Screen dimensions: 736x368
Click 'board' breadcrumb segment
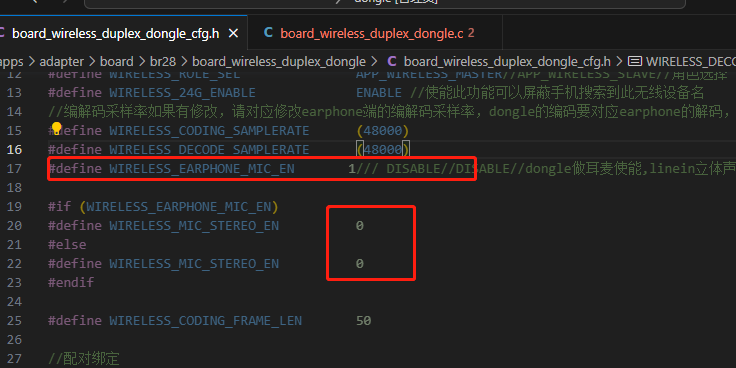click(x=116, y=61)
